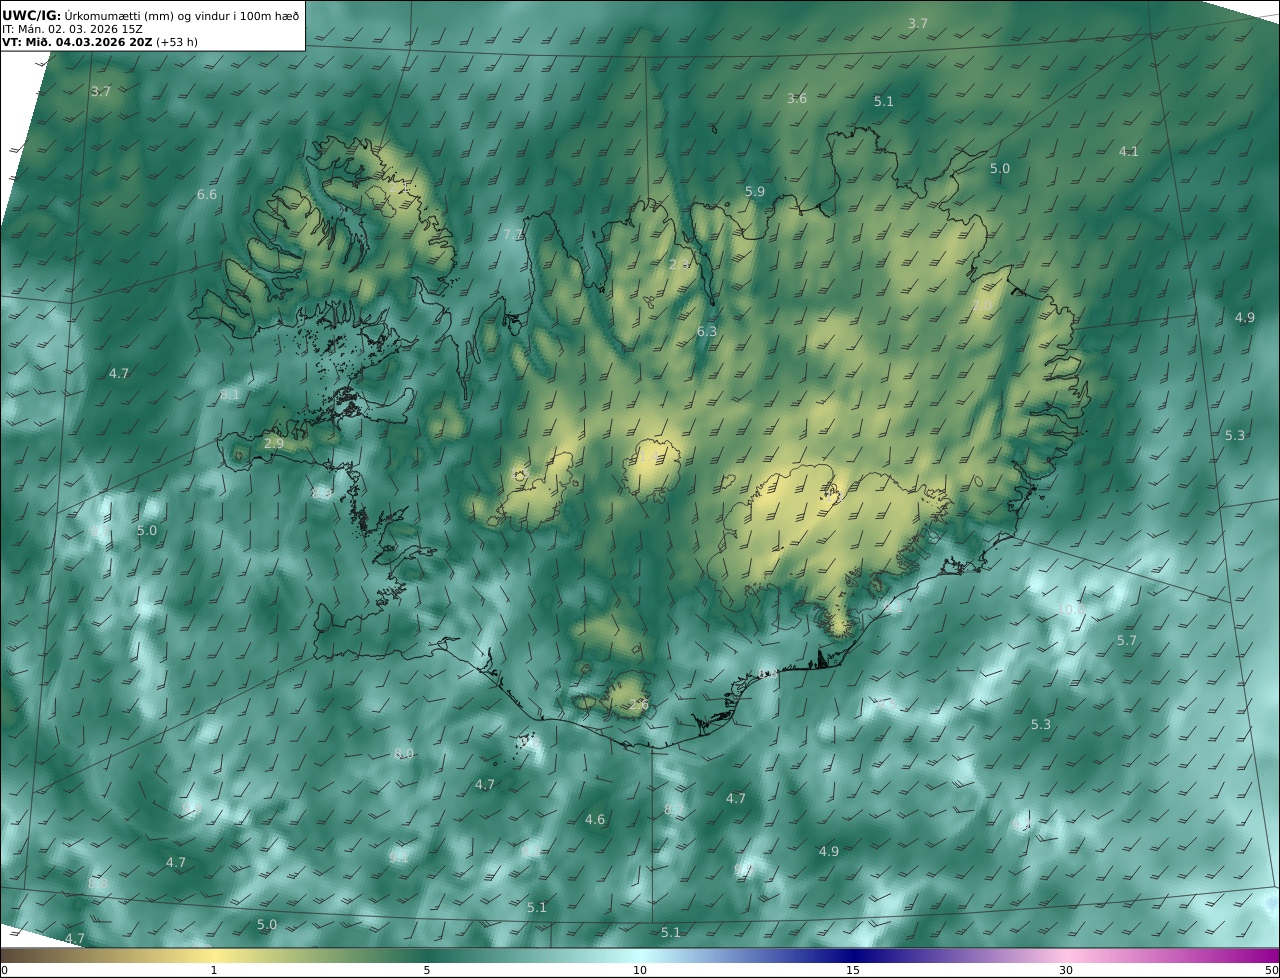The height and width of the screenshot is (978, 1280).
Task: Click the 2.6 value label on the map
Action: (x=639, y=705)
